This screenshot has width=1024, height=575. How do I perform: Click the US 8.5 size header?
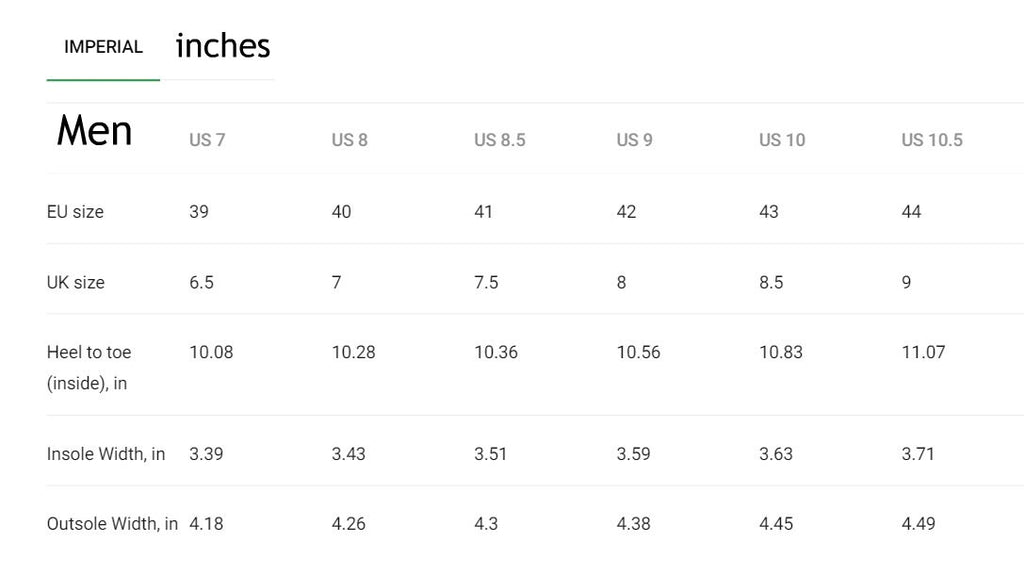pos(499,140)
